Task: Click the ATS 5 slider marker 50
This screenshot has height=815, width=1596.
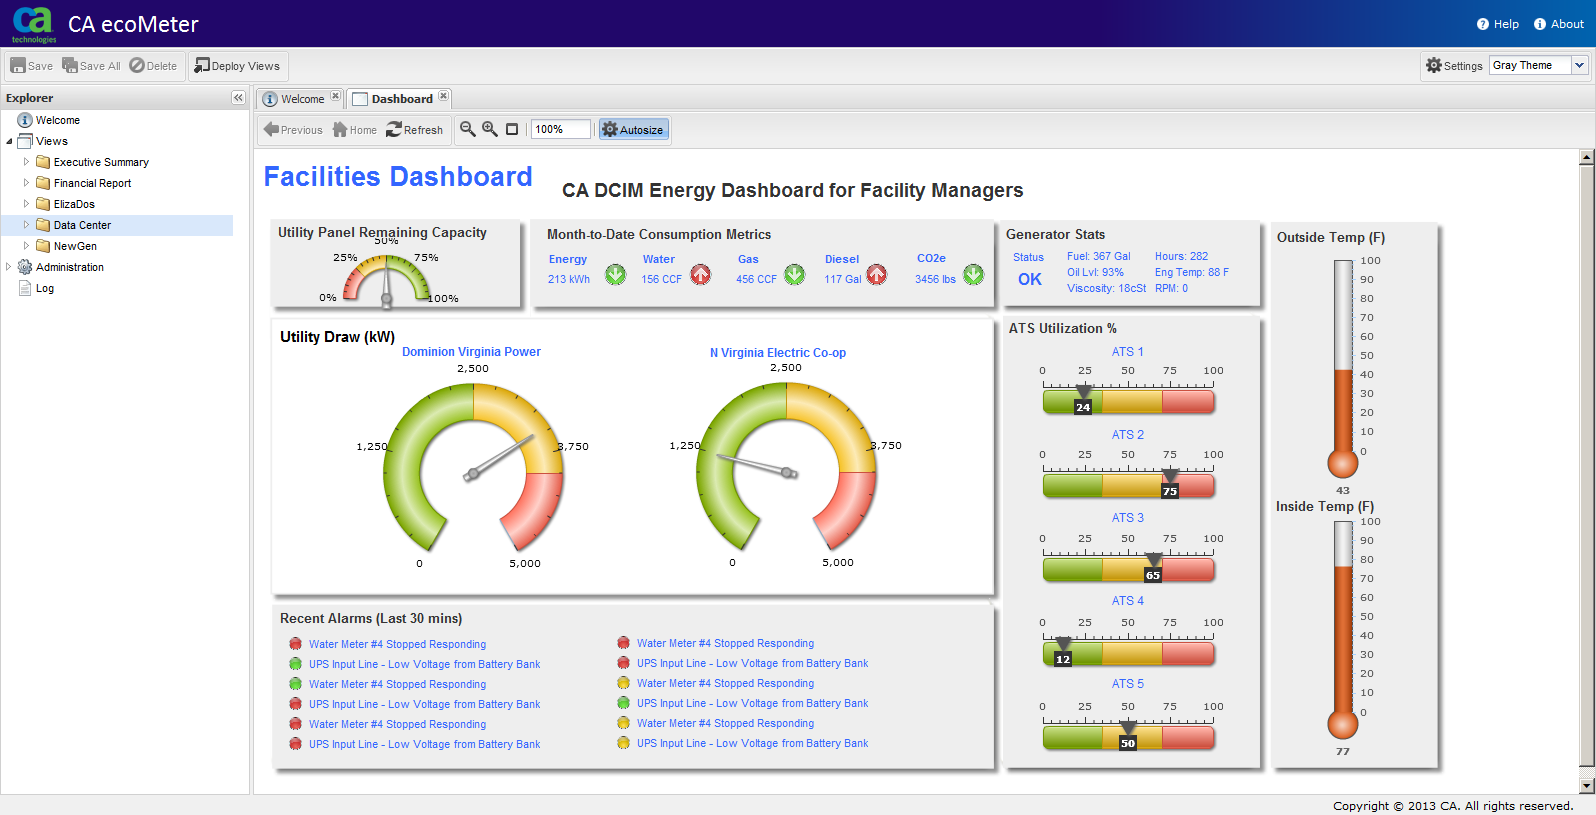Action: 1128,736
